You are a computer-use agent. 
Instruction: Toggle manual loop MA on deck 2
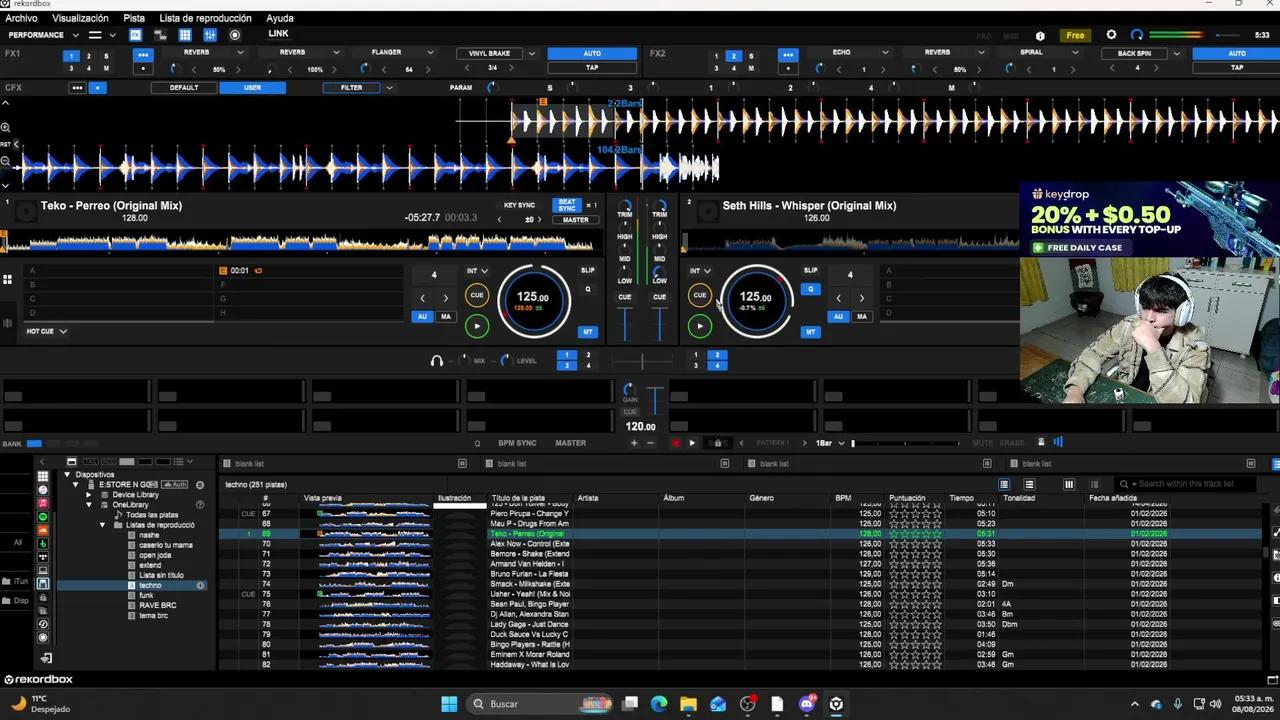(861, 317)
